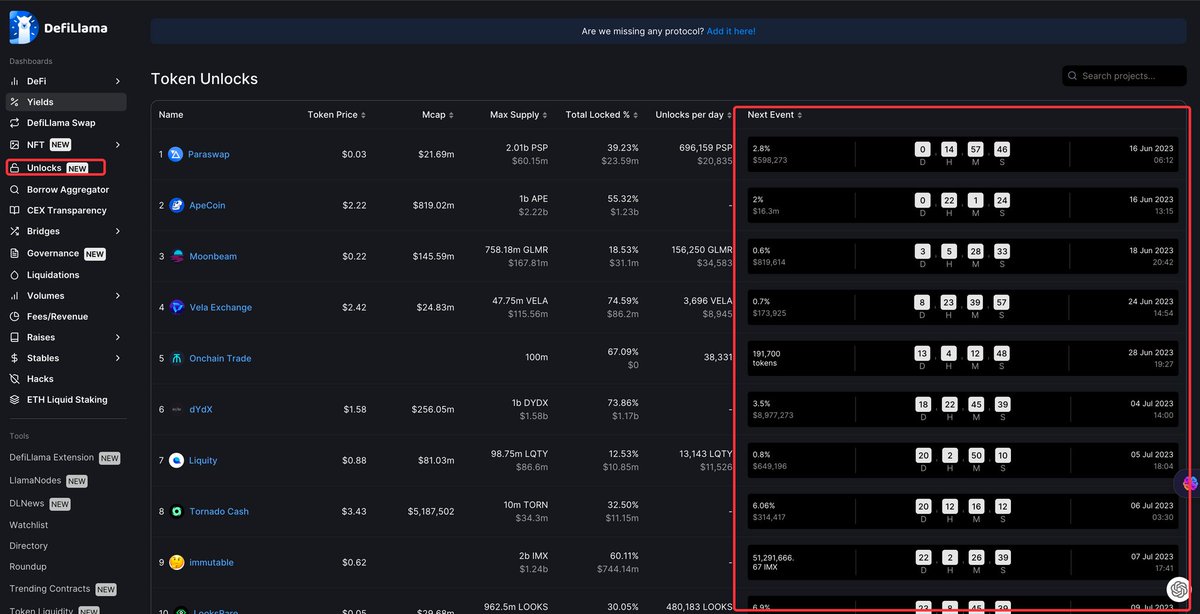1200x614 pixels.
Task: Click the Moonbeam token logo
Action: coord(176,256)
